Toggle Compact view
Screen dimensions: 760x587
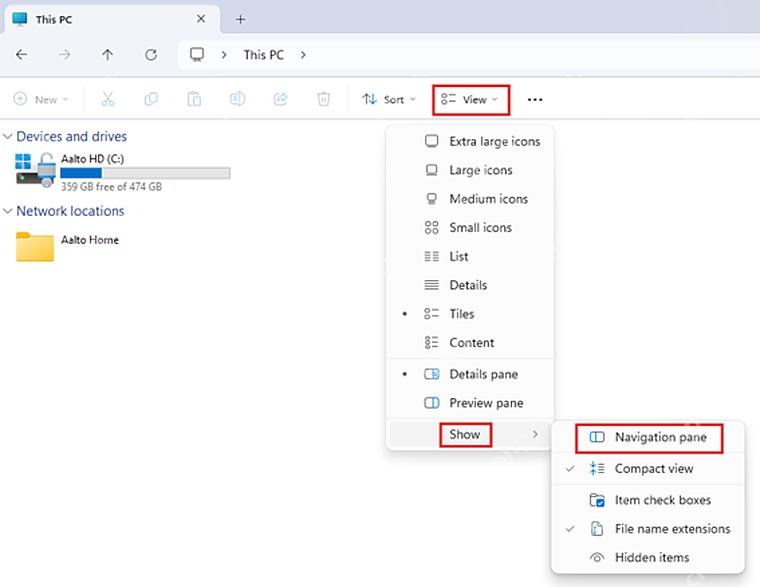(x=649, y=469)
